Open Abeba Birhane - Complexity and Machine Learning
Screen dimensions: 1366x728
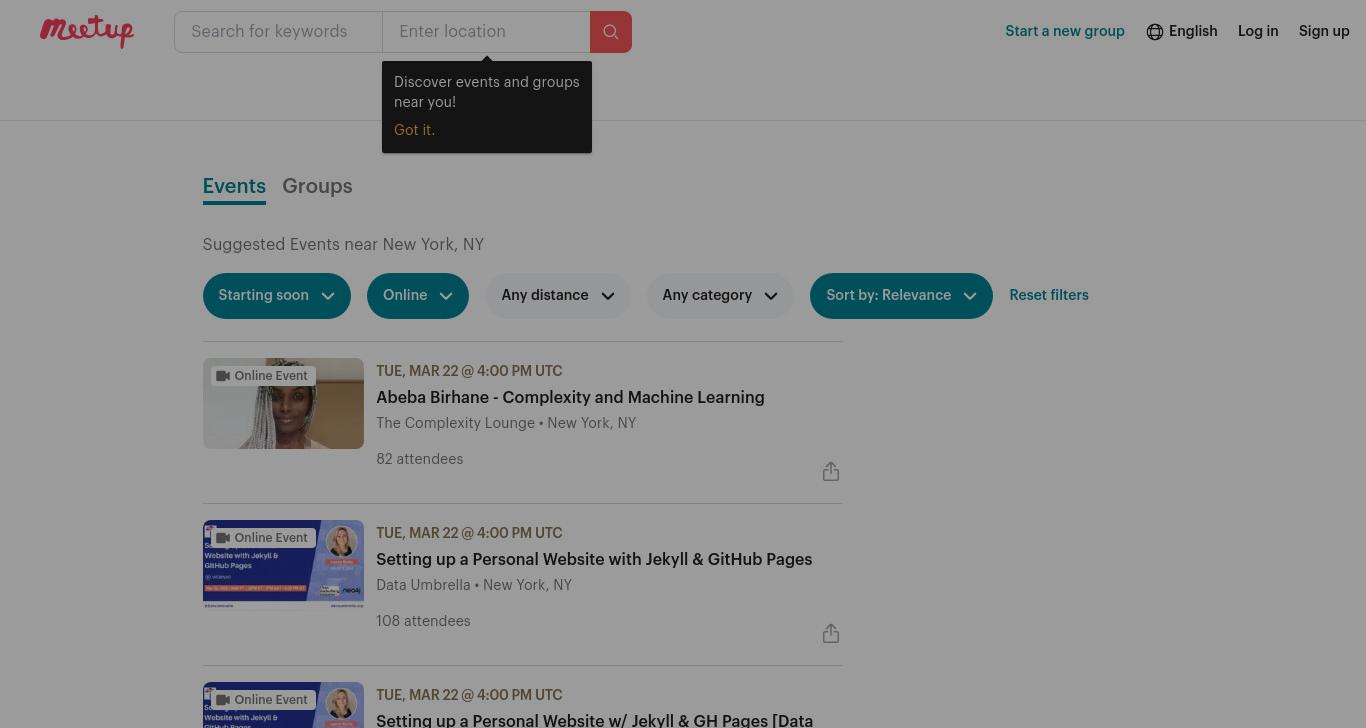[x=570, y=398]
